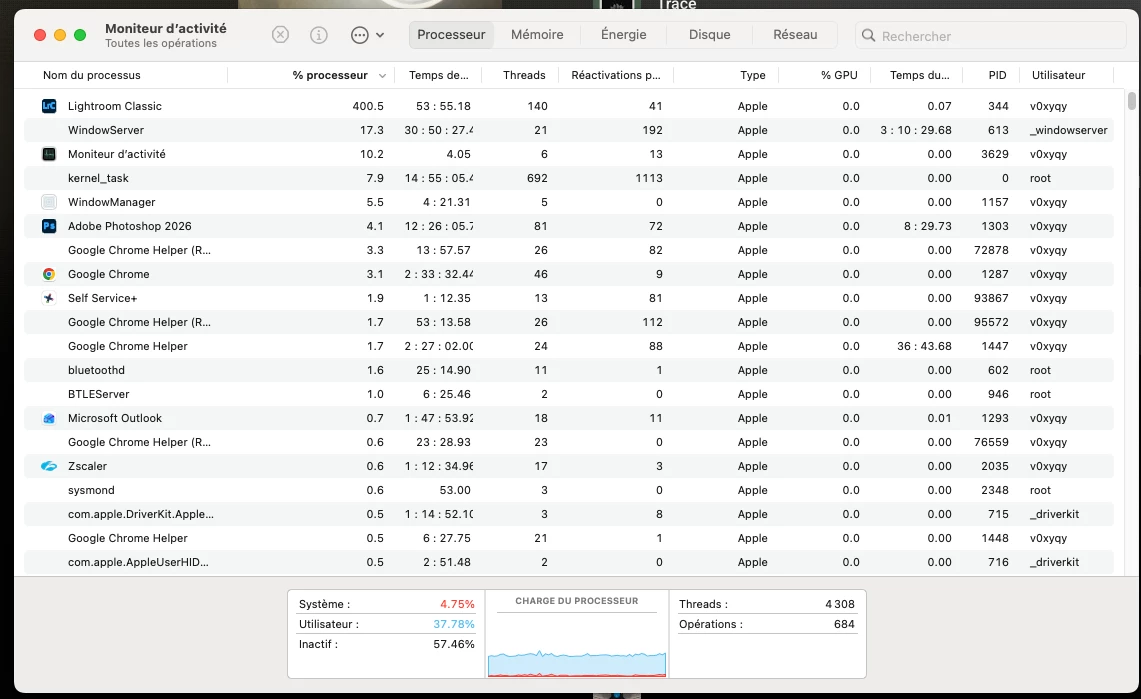Screen dimensions: 1141x699
Task: Click the _windowserver user cell
Action: [x=1068, y=129]
